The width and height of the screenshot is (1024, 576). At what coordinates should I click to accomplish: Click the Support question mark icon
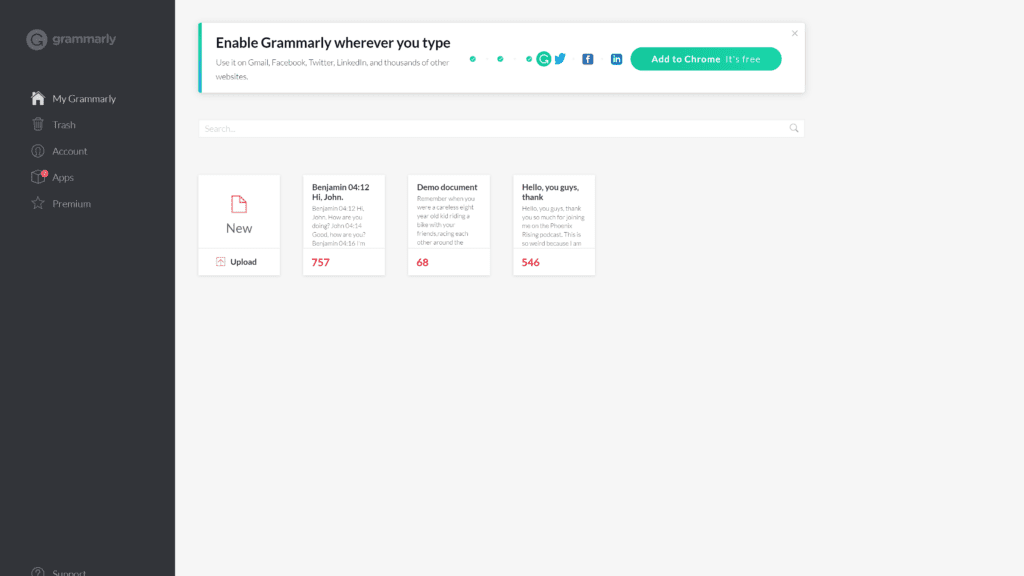coord(38,572)
